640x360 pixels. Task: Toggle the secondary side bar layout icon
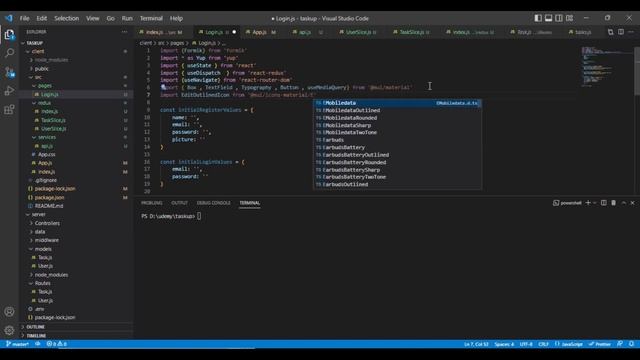tap(559, 18)
